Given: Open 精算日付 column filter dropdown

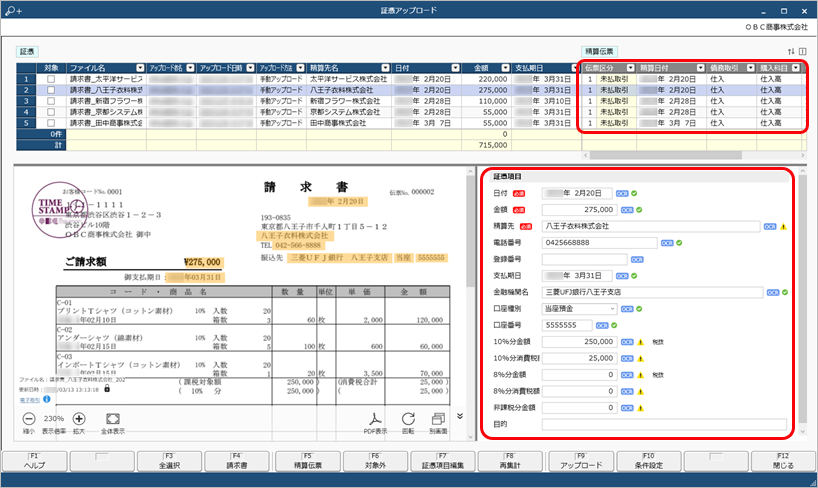Looking at the screenshot, I should pos(701,68).
